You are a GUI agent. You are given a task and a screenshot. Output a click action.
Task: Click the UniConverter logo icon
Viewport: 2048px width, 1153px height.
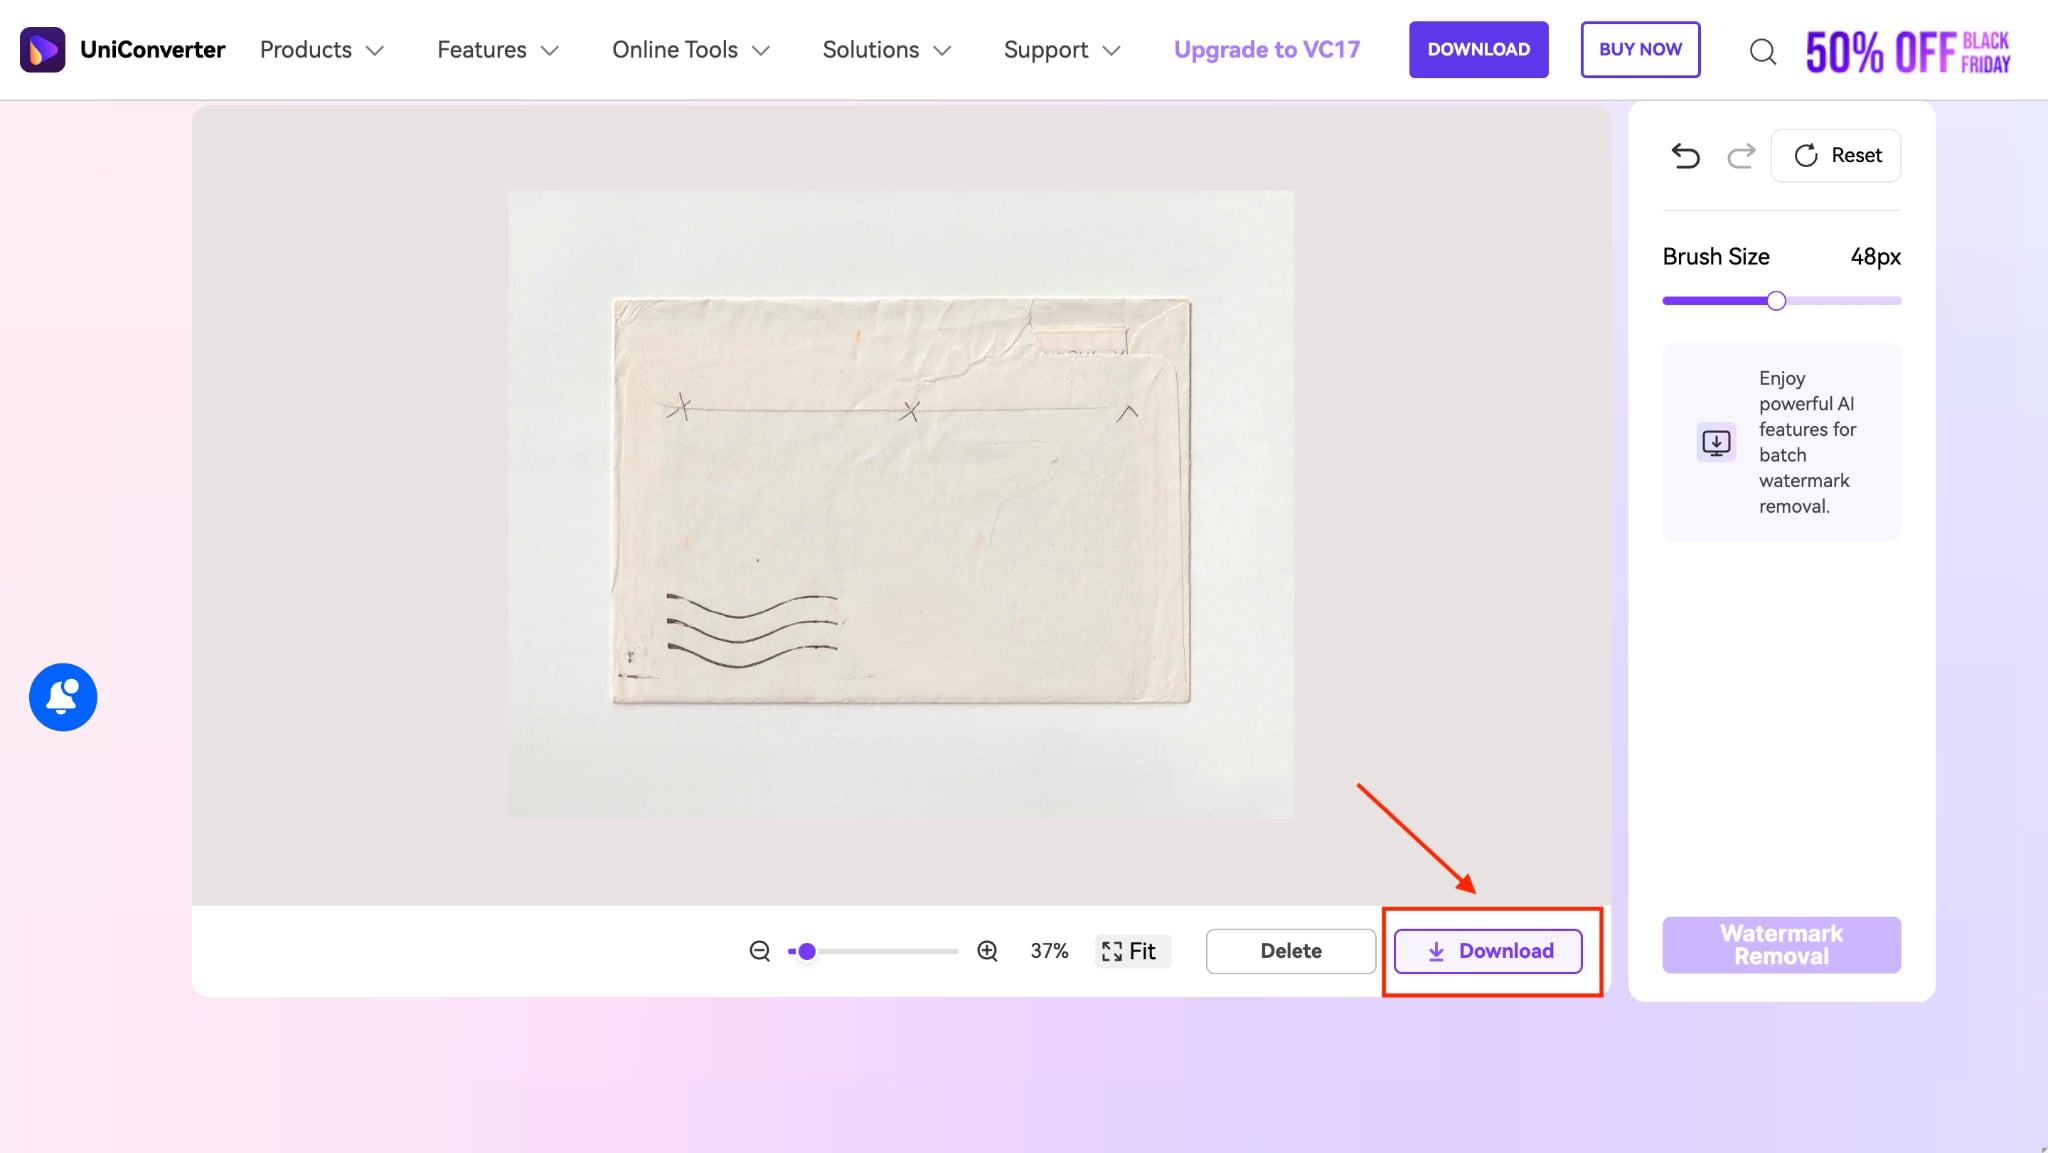[42, 49]
